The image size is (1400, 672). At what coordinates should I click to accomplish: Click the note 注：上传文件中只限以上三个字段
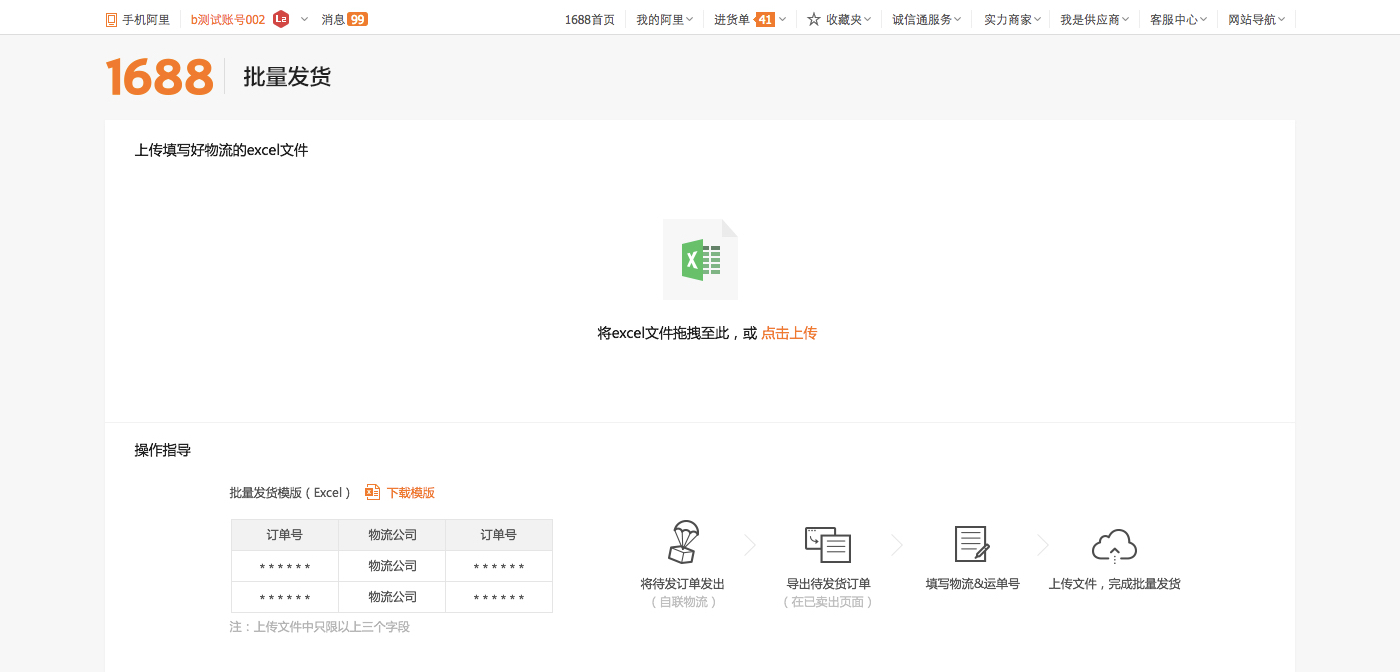click(x=320, y=627)
